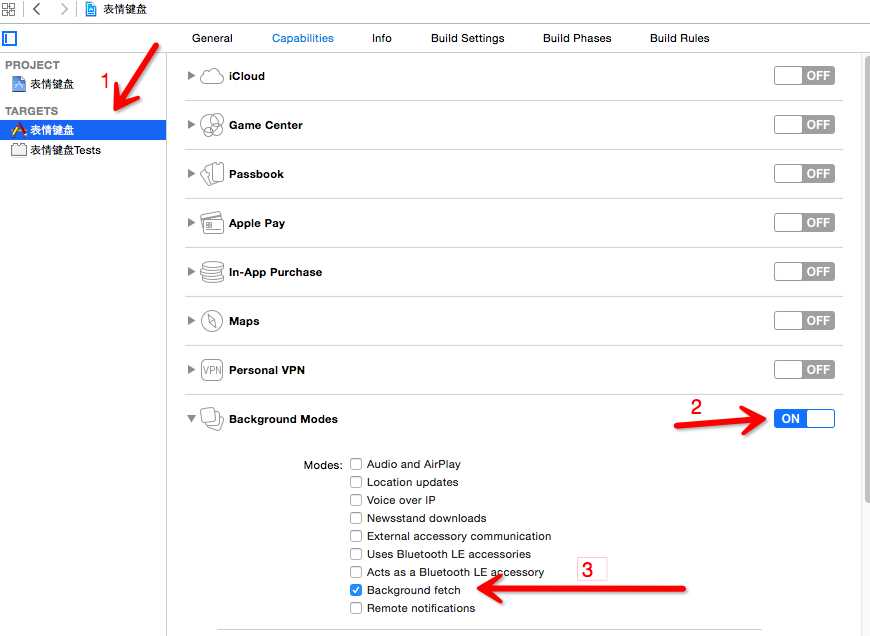Click 表情键盘 in the jump bar
This screenshot has width=870, height=636.
[x=125, y=9]
